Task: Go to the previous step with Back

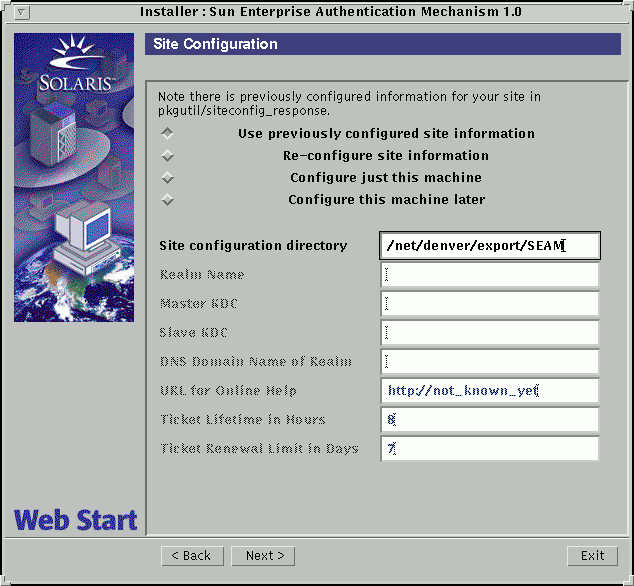Action: point(192,556)
